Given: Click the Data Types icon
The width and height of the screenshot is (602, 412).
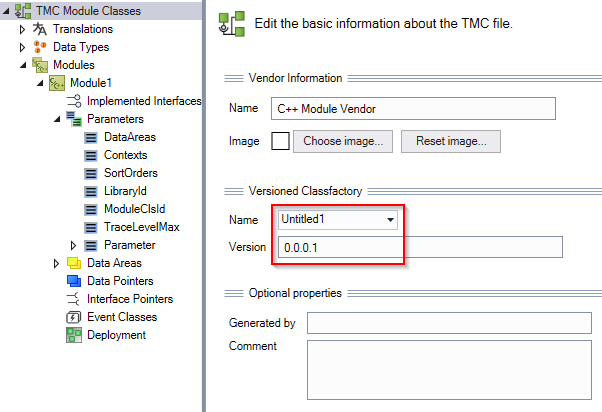Looking at the screenshot, I should [x=40, y=47].
